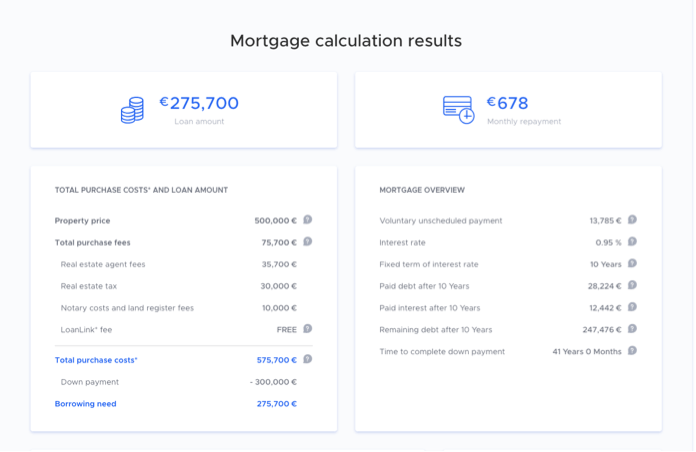
Task: Click help icon for Remaining debt after 10 Years
Action: tap(632, 328)
